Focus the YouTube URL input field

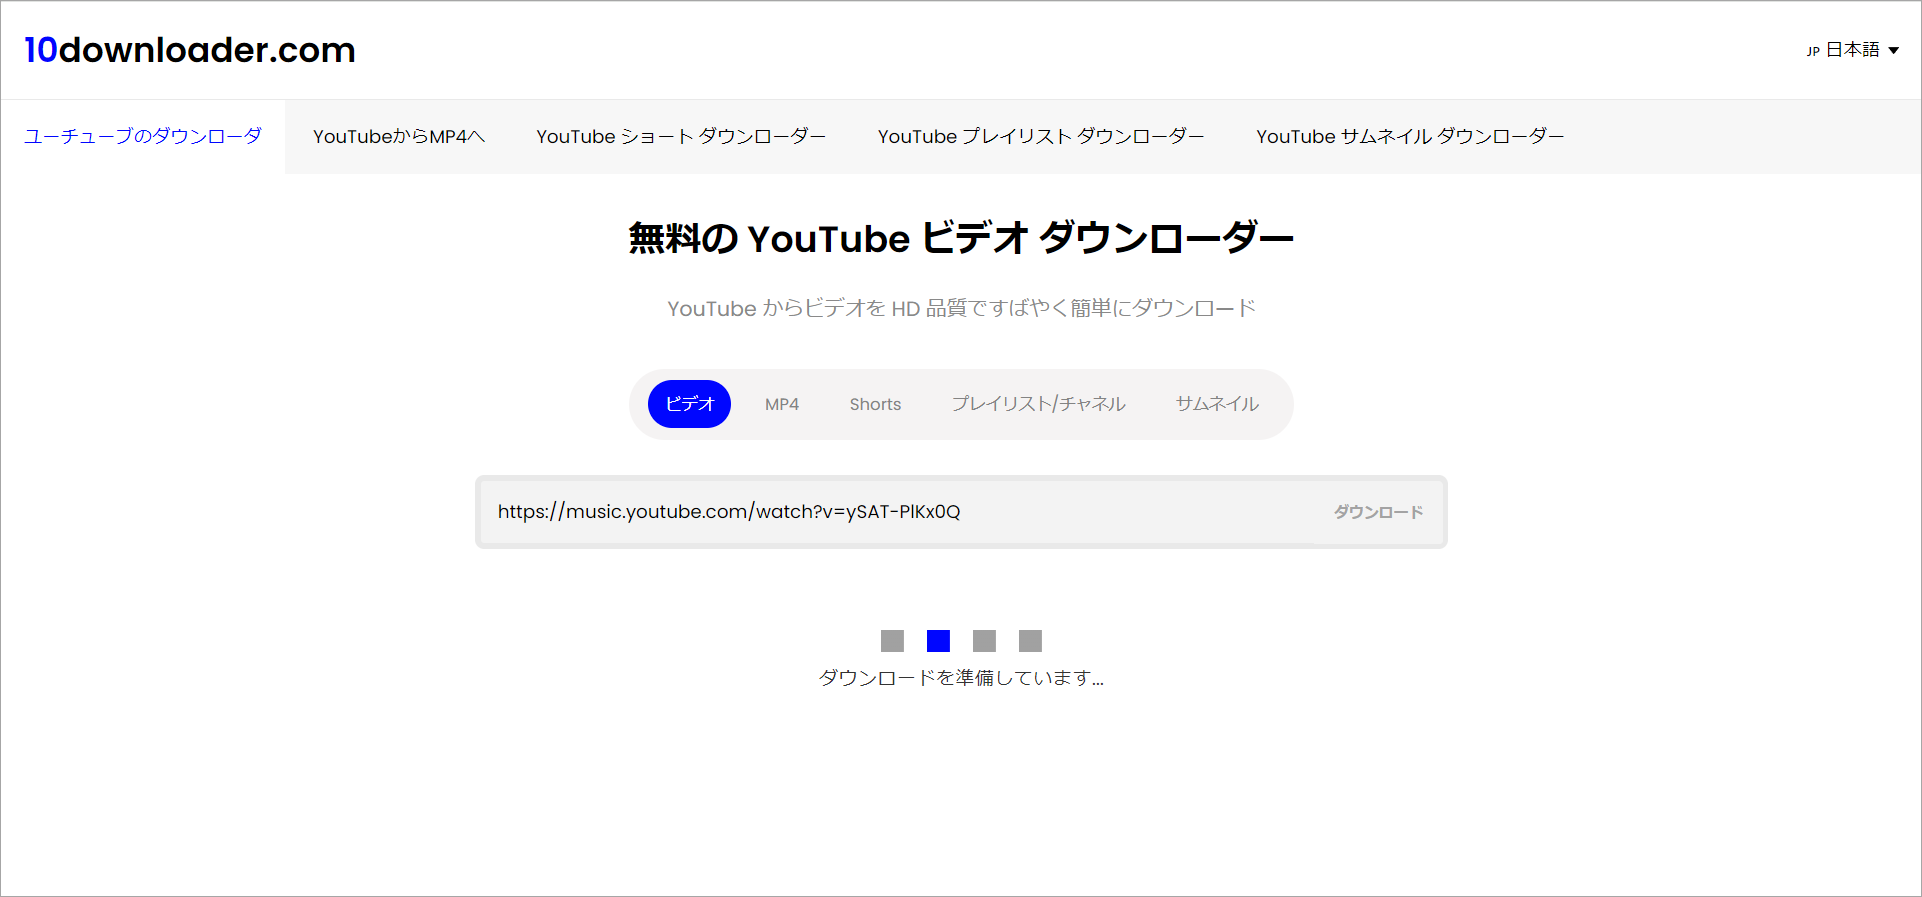(x=897, y=512)
